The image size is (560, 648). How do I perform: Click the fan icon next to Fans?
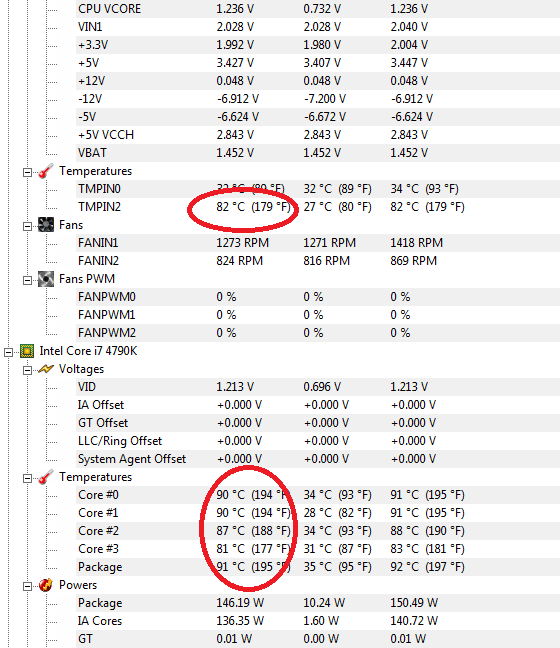(46, 224)
